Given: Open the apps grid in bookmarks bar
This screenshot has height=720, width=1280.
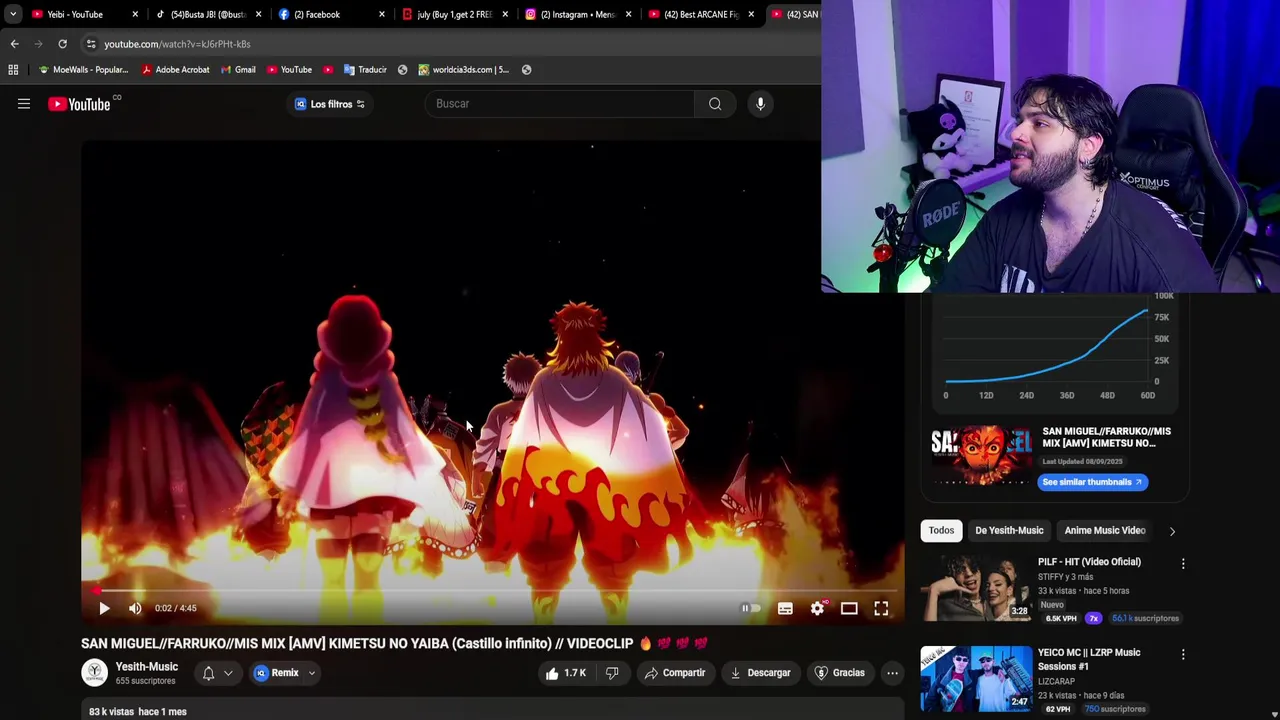Looking at the screenshot, I should point(13,70).
